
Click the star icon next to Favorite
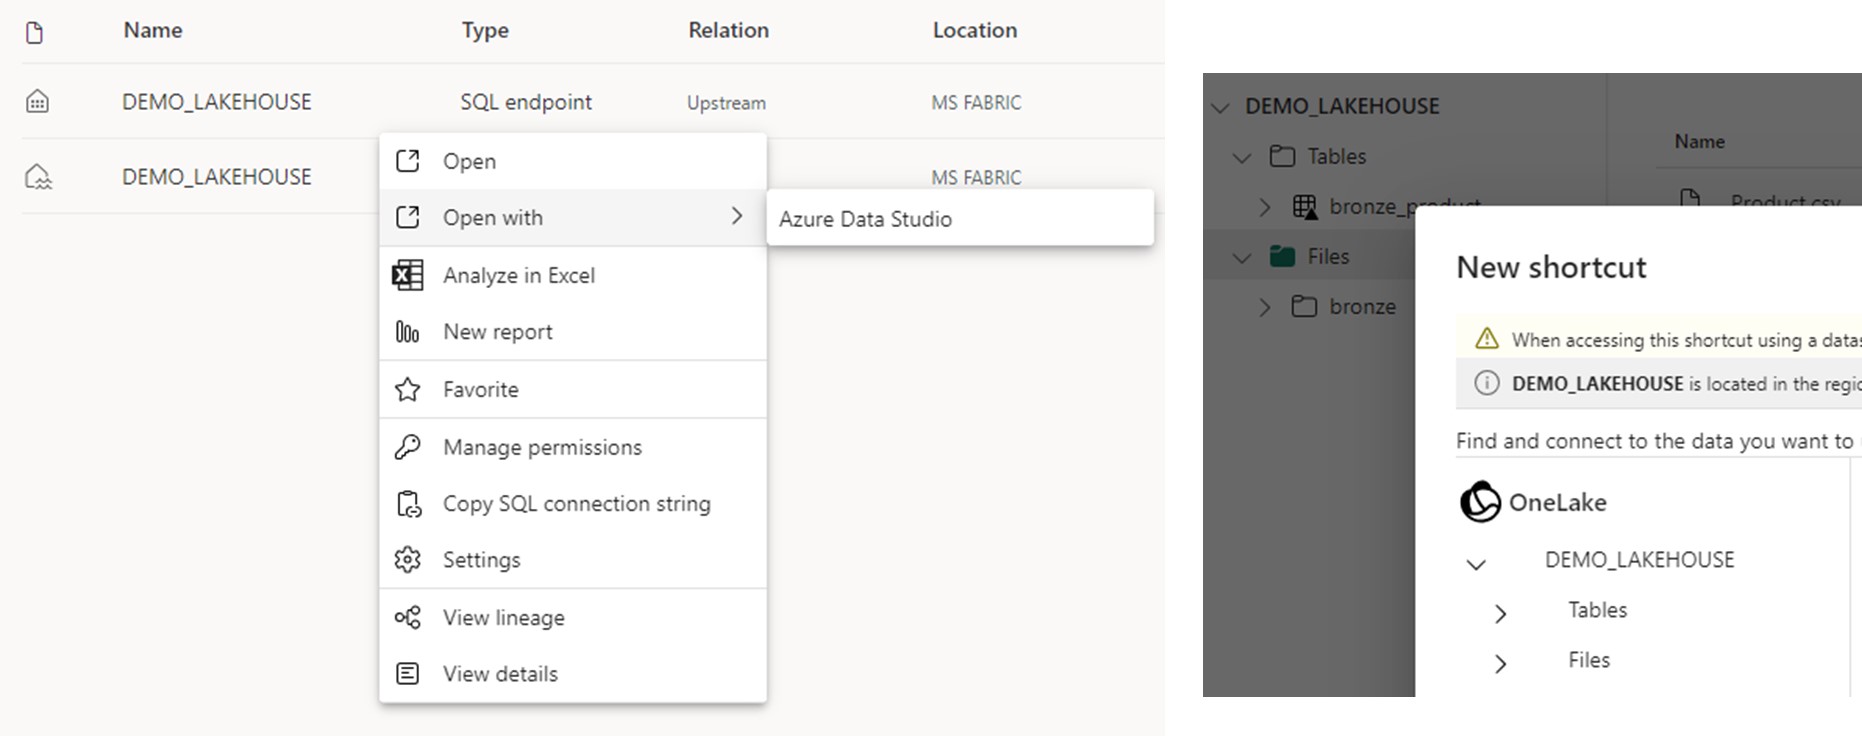point(407,389)
